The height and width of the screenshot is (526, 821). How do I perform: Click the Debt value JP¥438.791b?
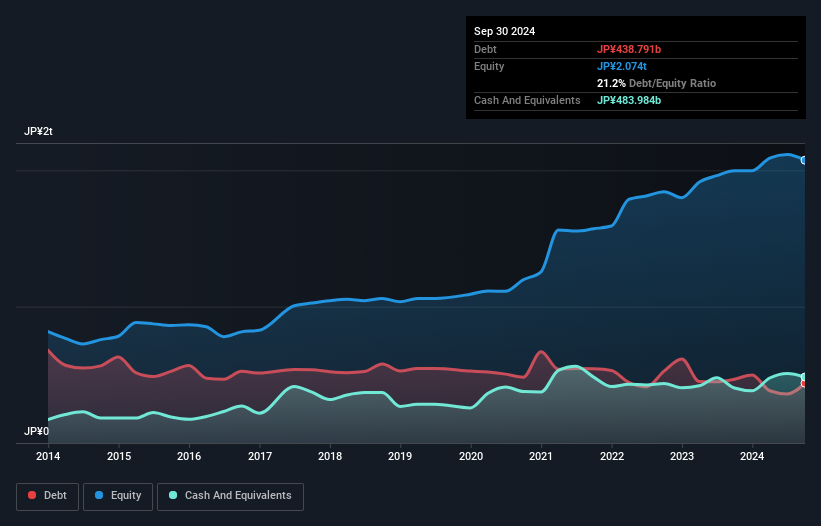coord(629,49)
